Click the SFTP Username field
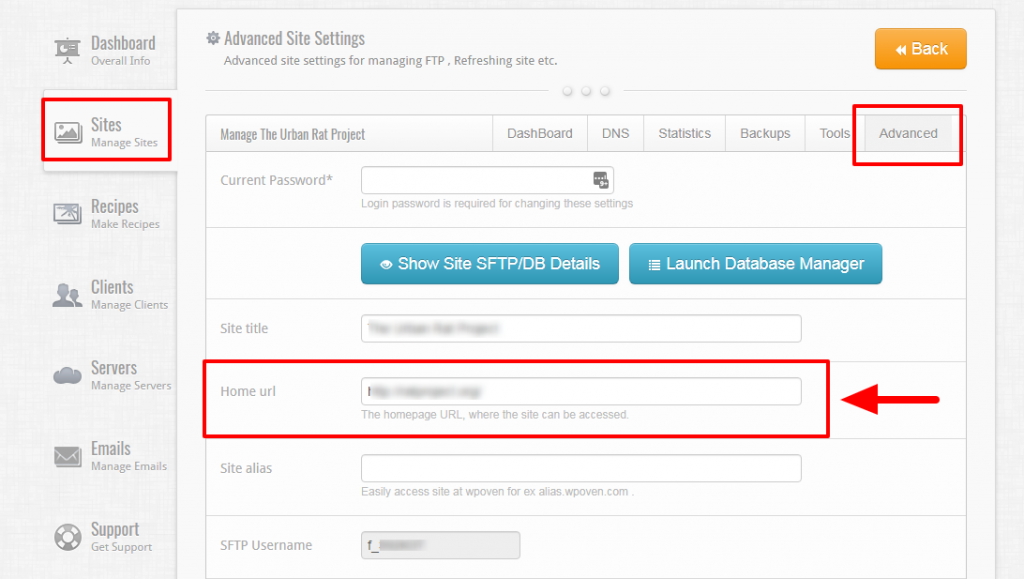 point(441,545)
